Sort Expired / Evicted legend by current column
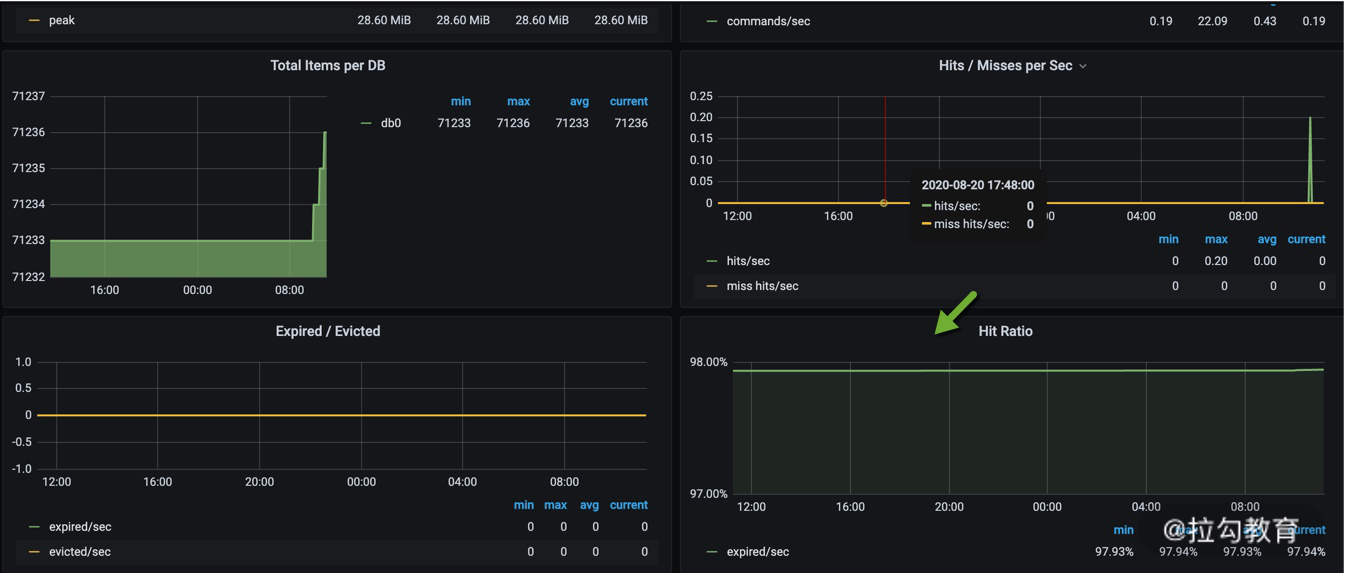The image size is (1345, 573). pos(629,505)
